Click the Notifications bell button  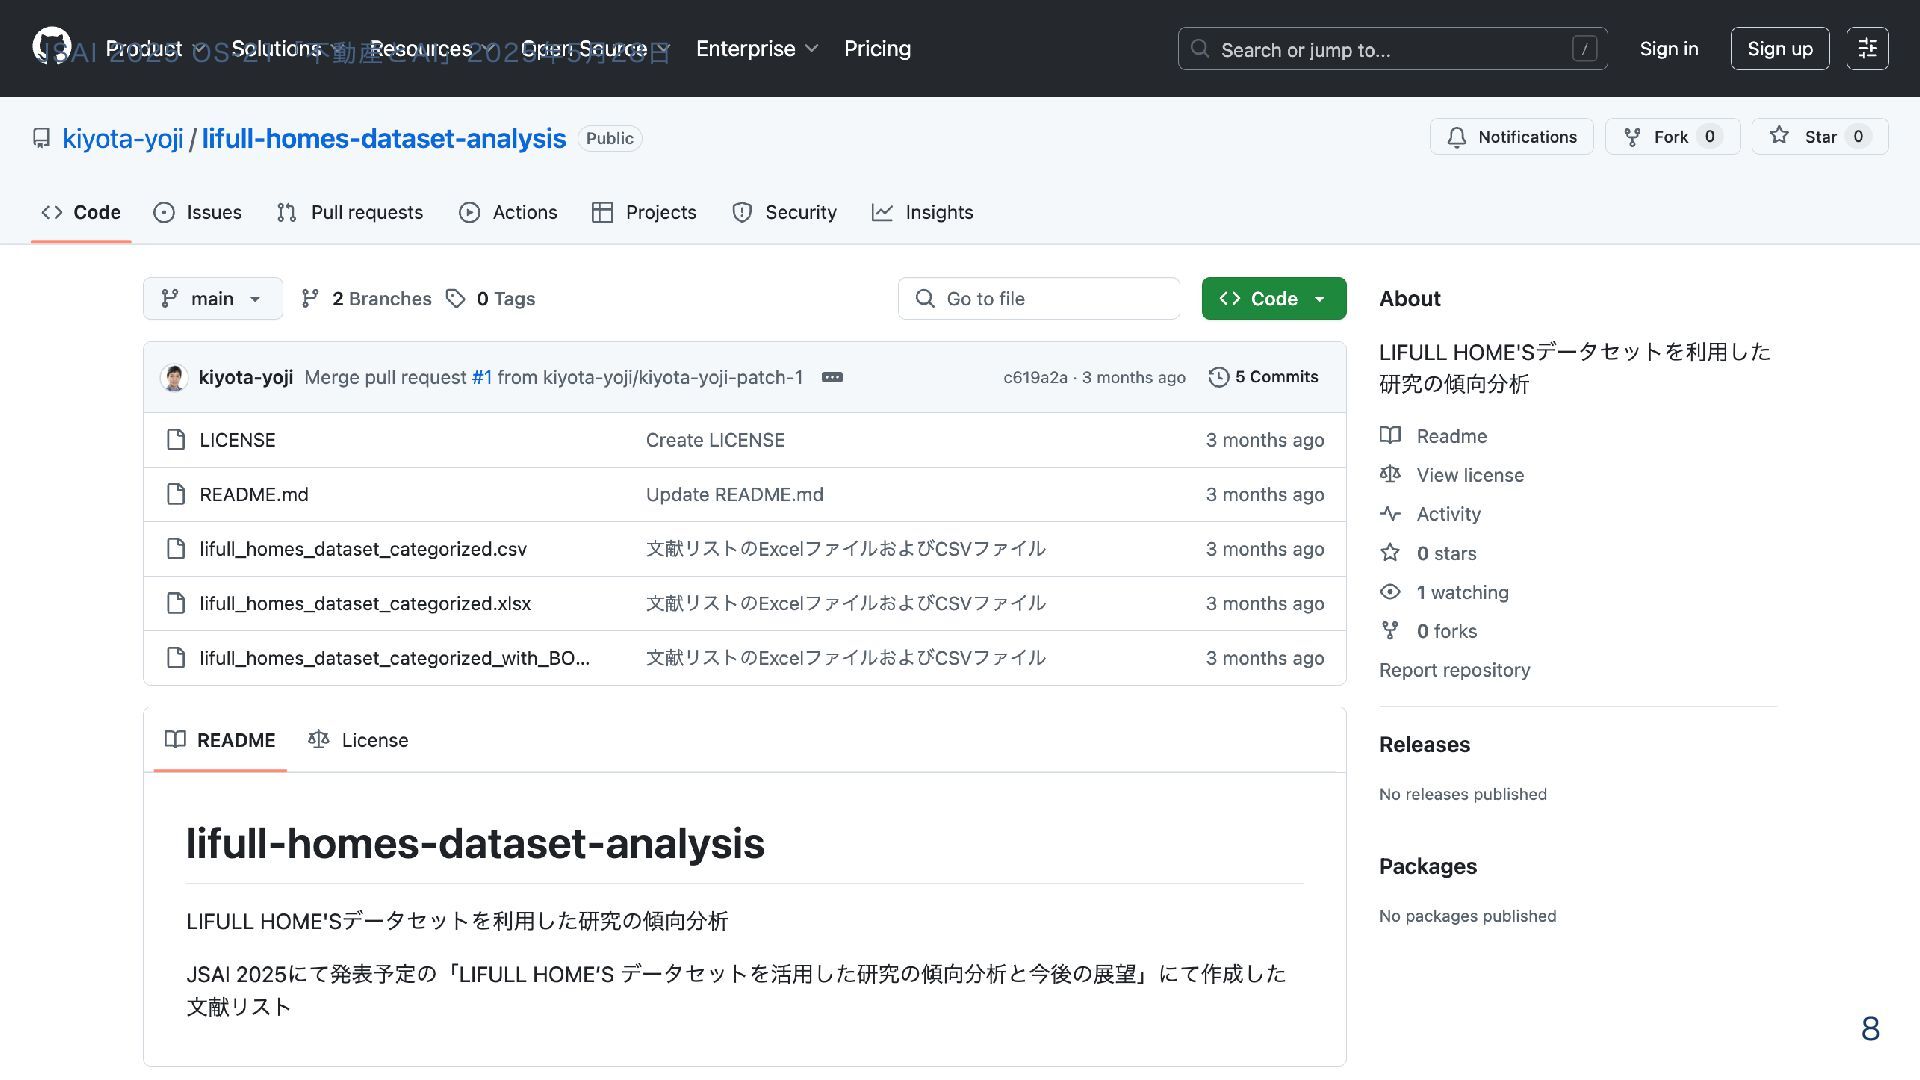click(x=1511, y=137)
